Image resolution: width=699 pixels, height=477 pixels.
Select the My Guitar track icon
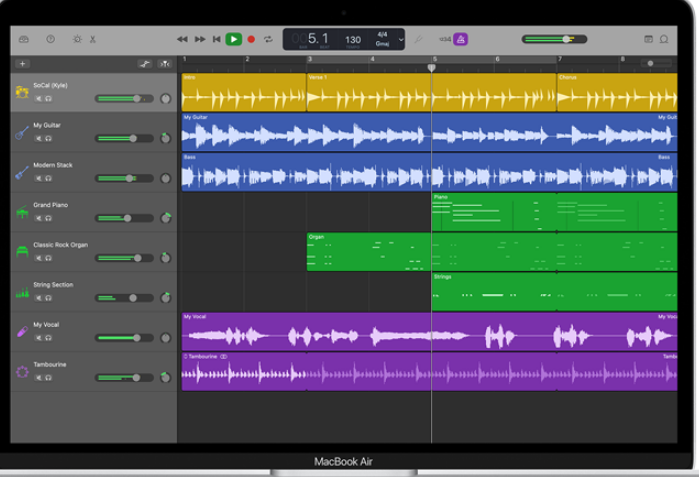pyautogui.click(x=22, y=132)
